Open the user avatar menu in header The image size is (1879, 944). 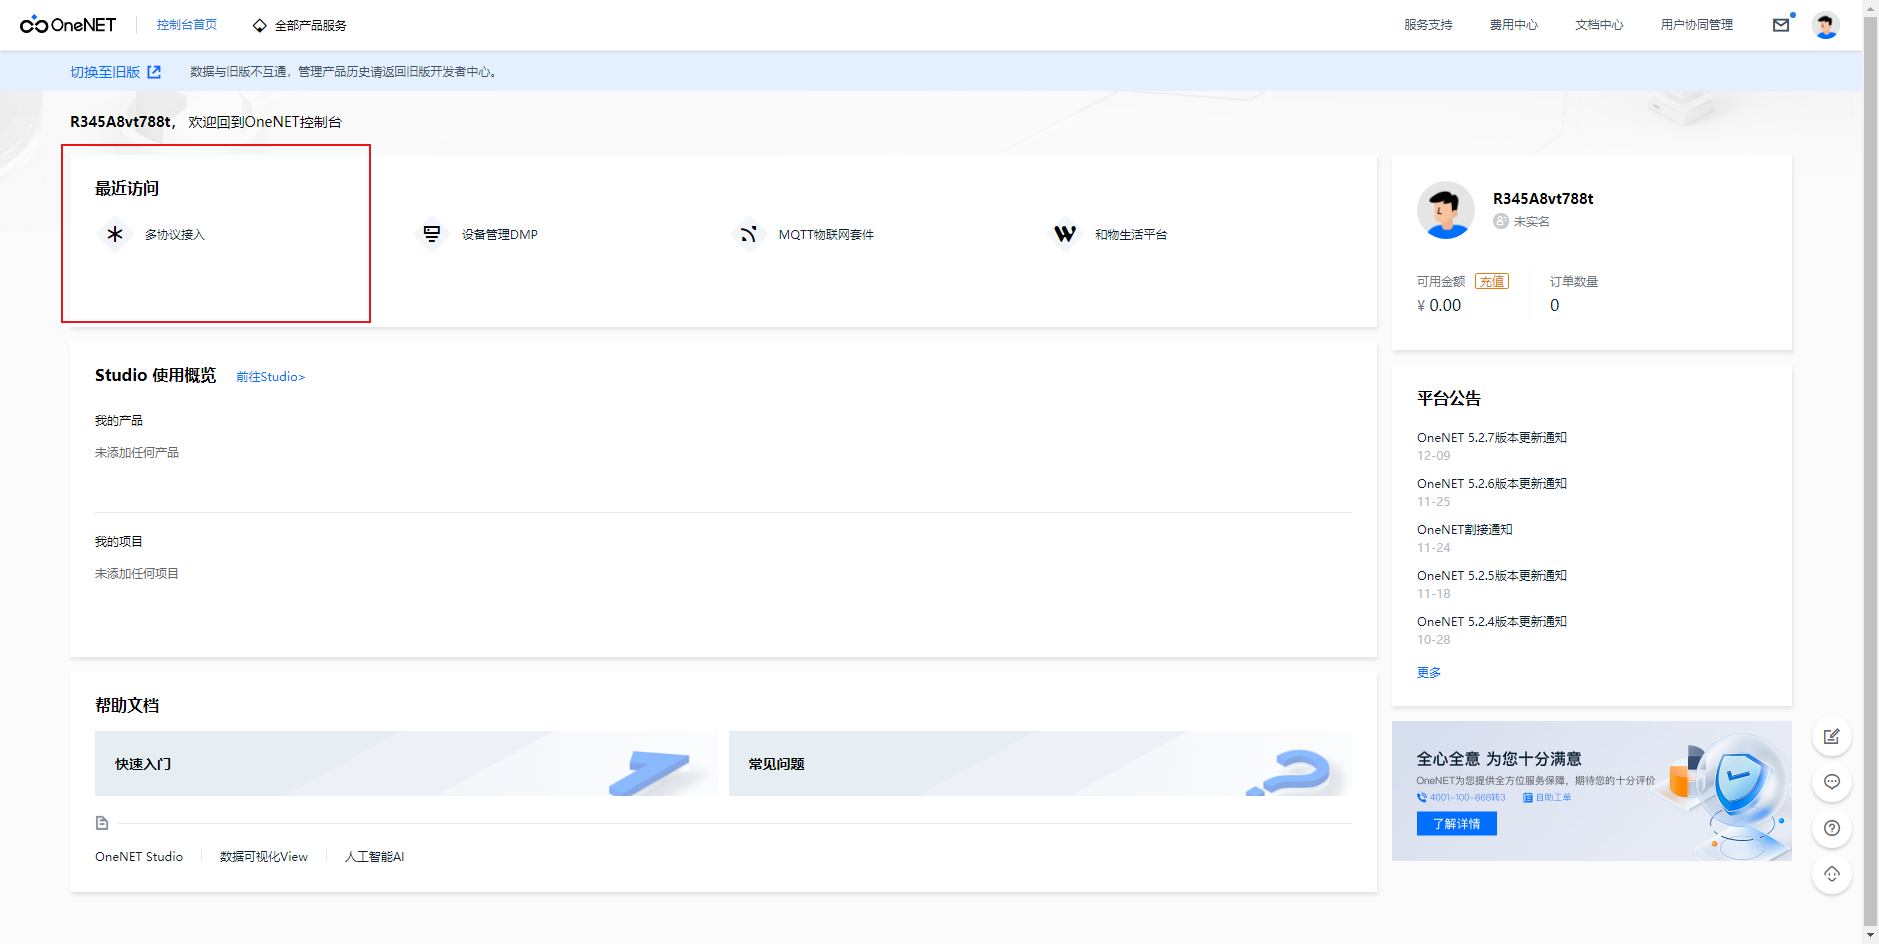click(x=1826, y=25)
